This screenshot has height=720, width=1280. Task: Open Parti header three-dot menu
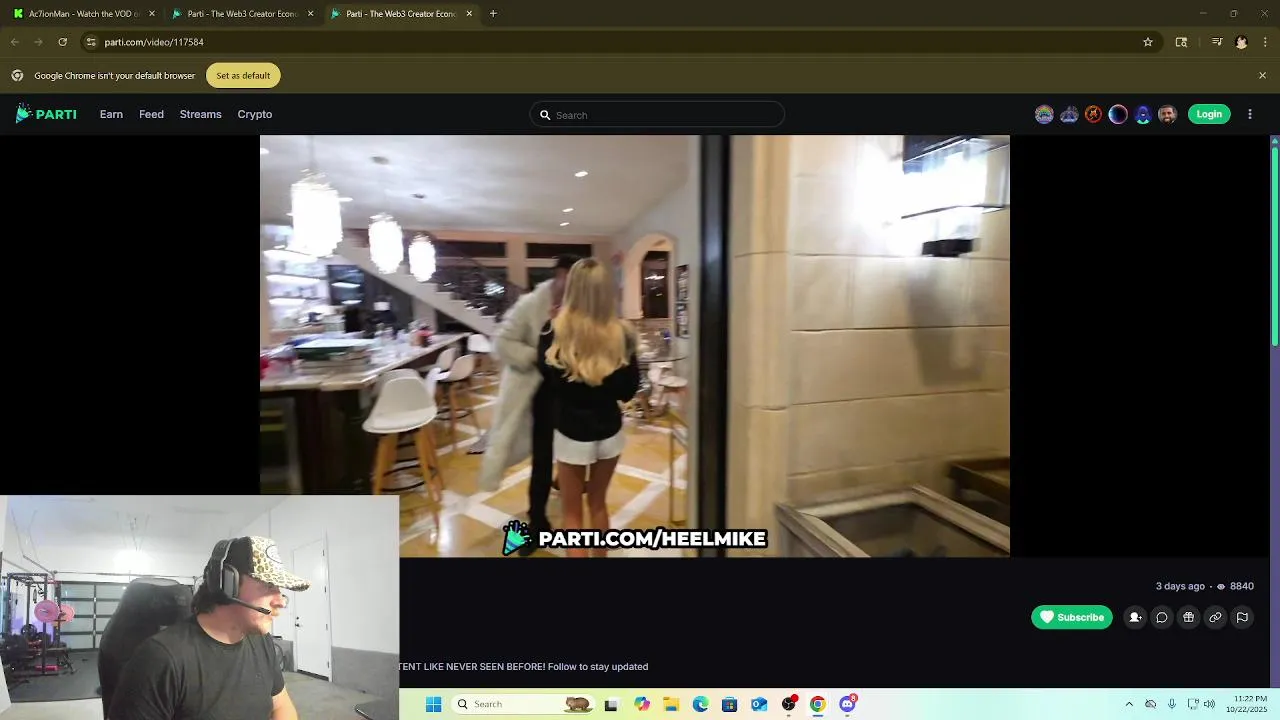click(x=1250, y=114)
